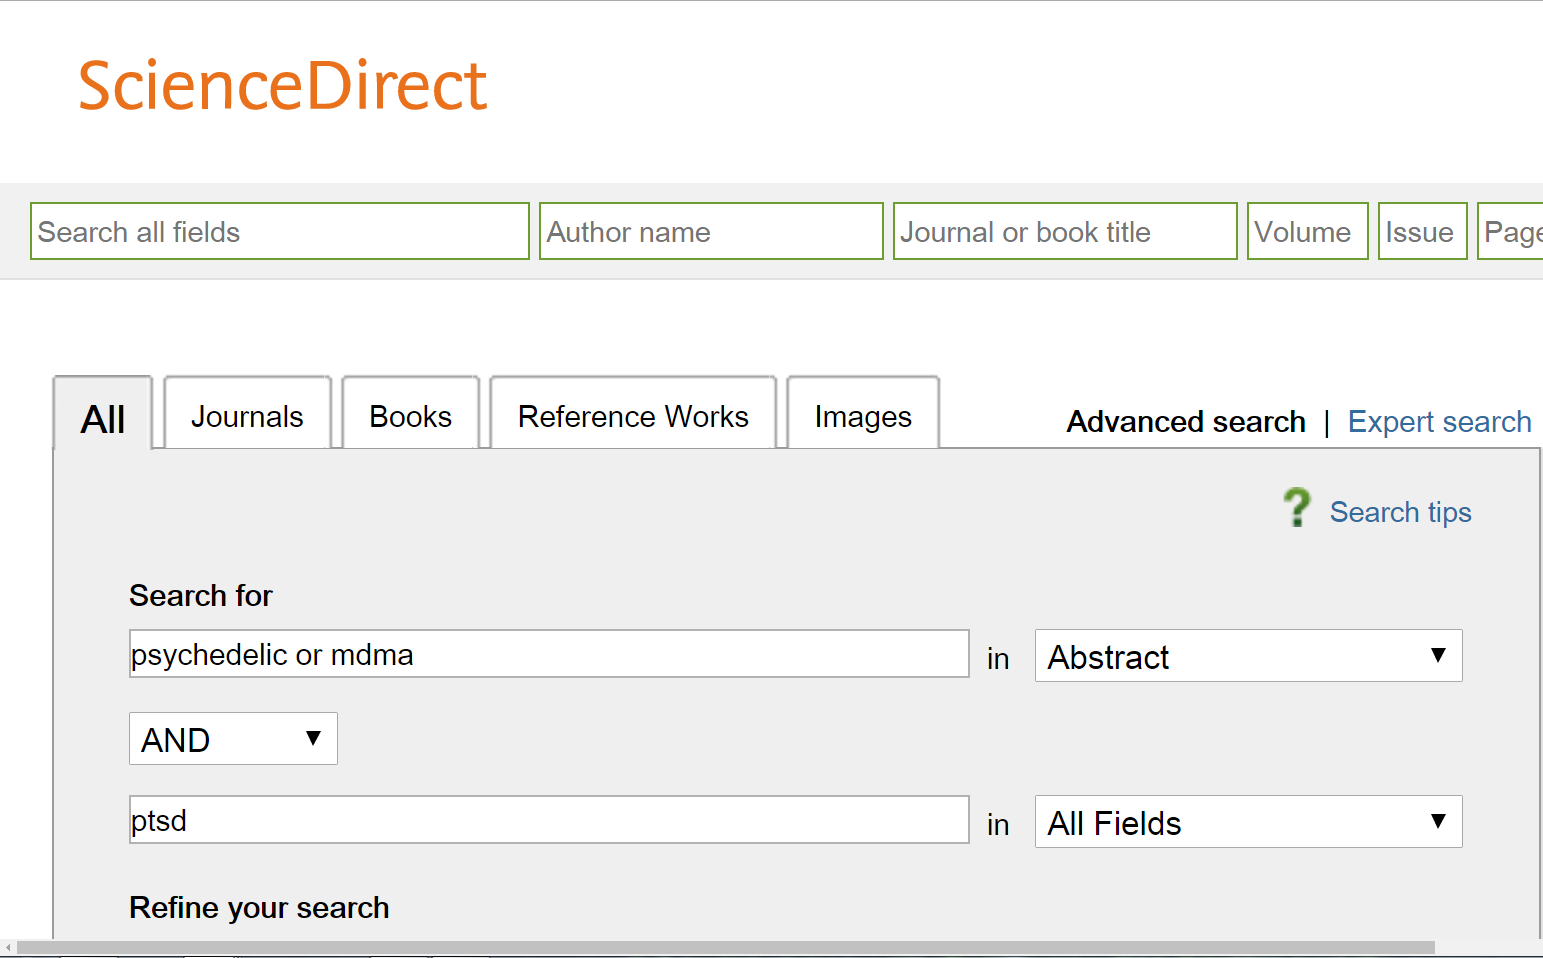Viewport: 1543px width, 958px height.
Task: Open the Books tab
Action: (x=411, y=413)
